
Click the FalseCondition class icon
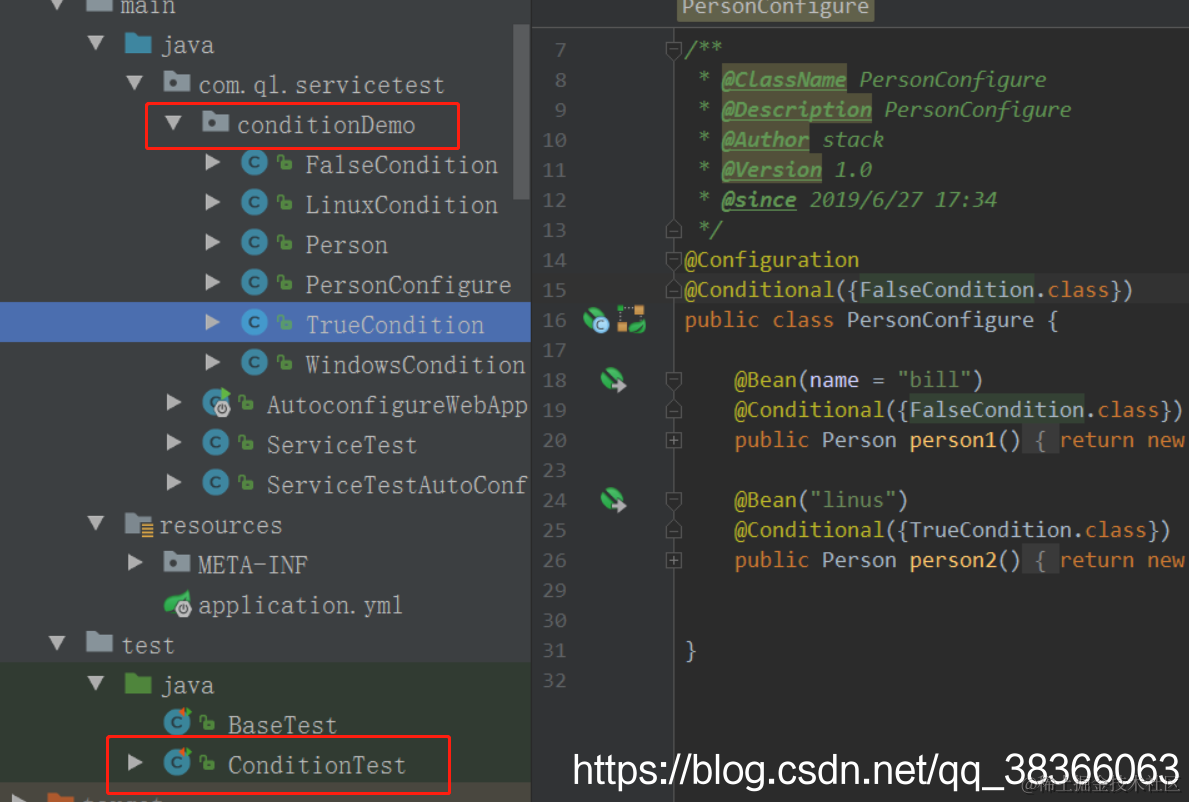[254, 163]
